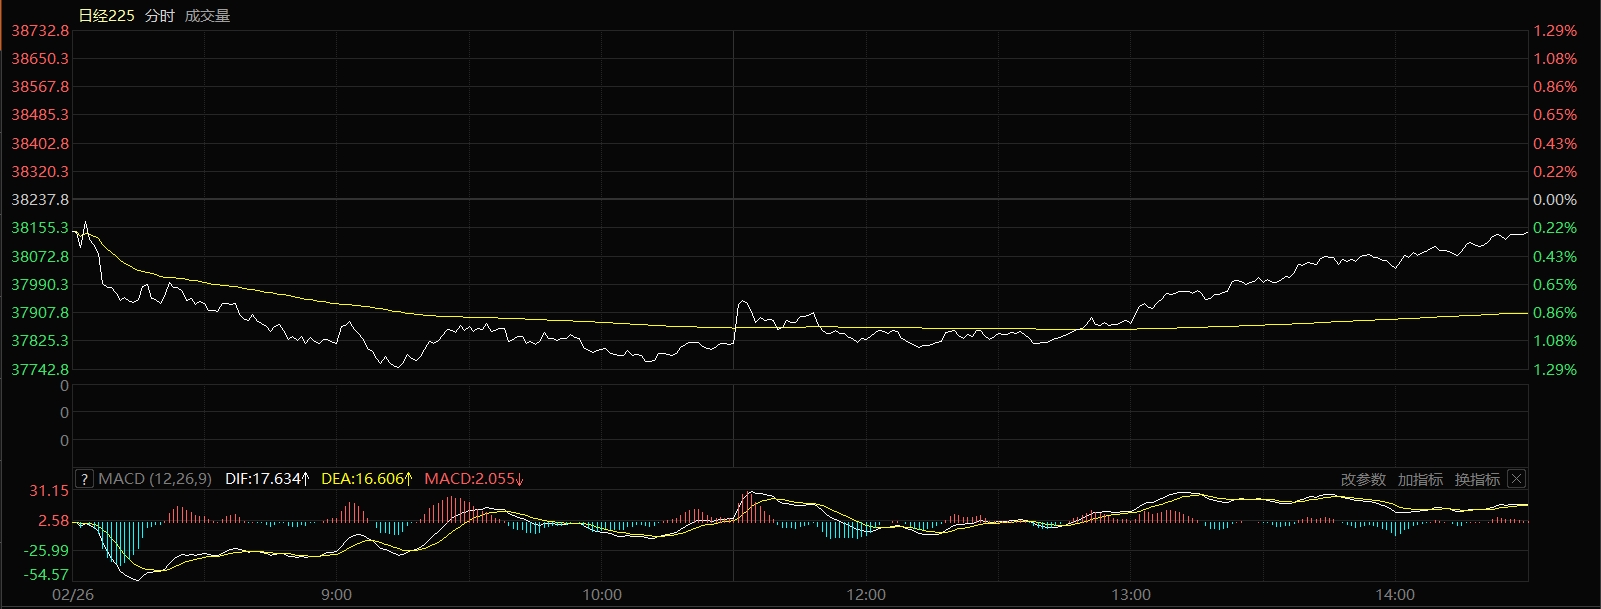
Task: Click the 日经225 index title
Action: 106,16
